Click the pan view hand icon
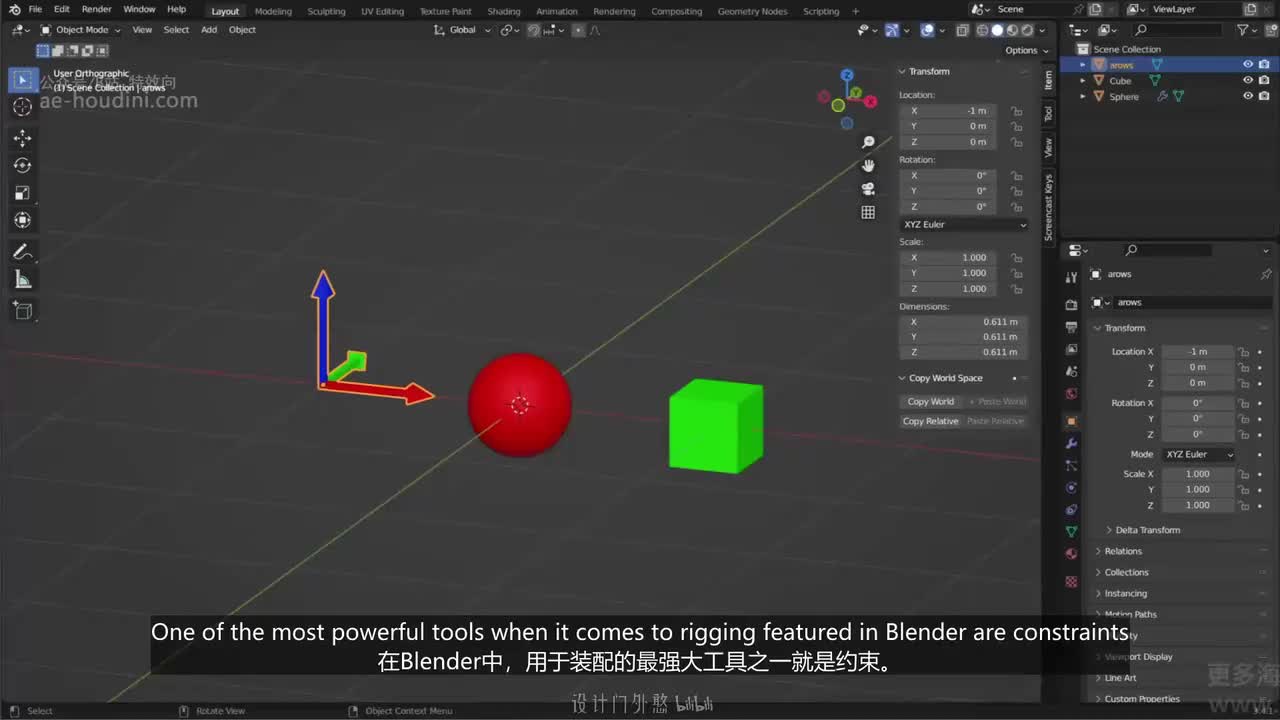The width and height of the screenshot is (1280, 720). (x=868, y=165)
